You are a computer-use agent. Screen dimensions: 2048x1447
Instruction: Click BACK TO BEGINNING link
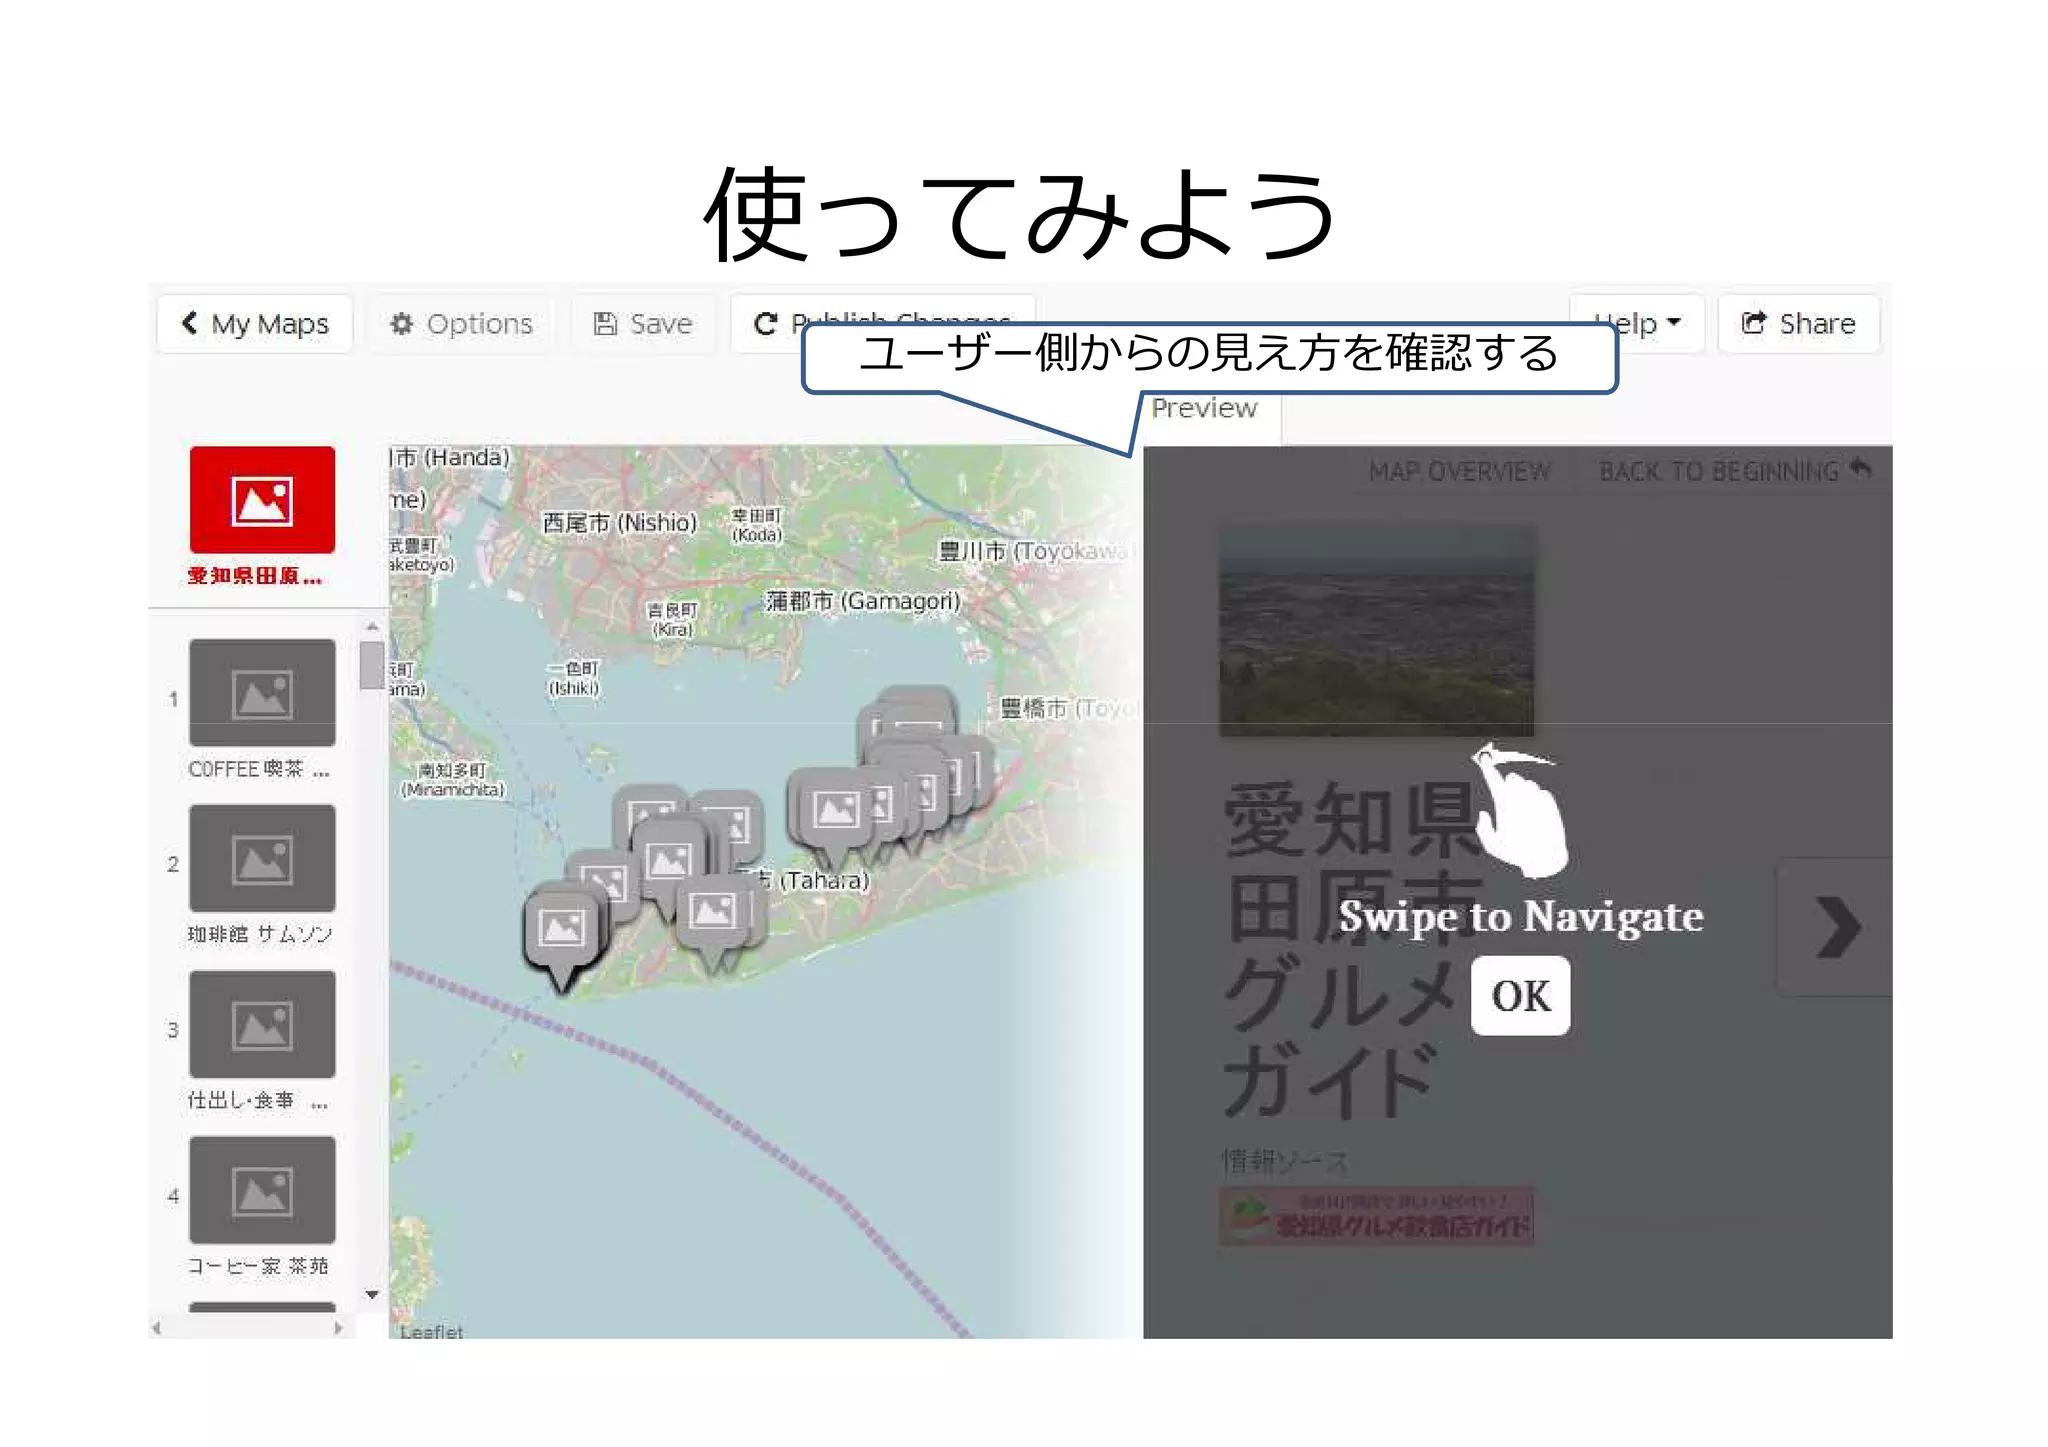click(1734, 471)
